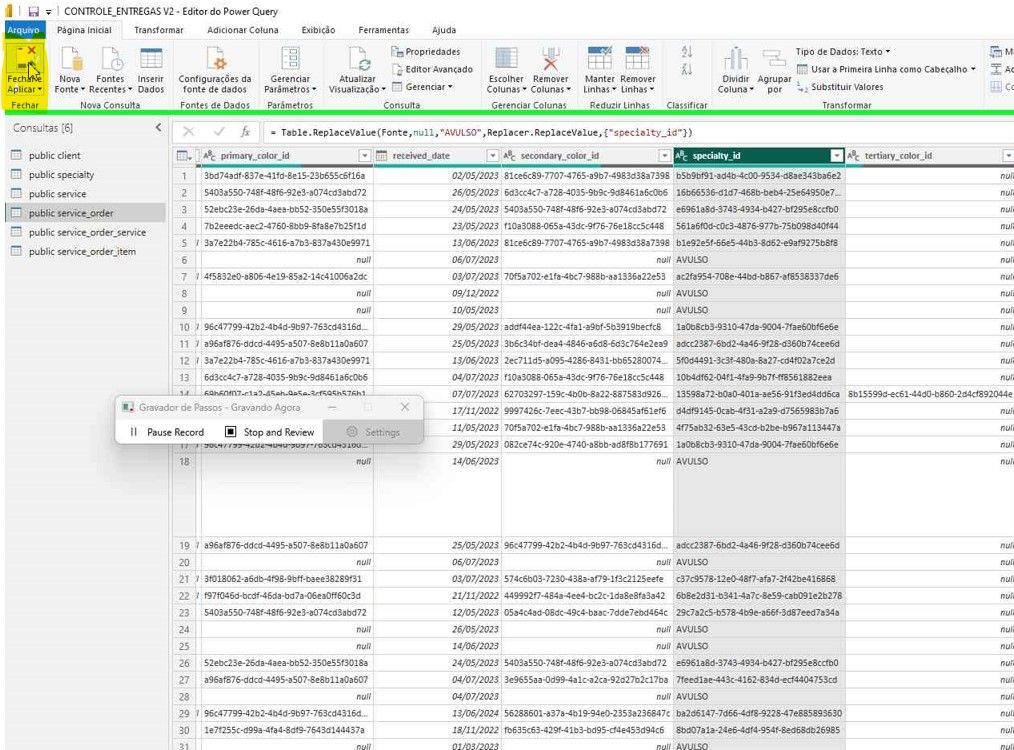Switch to Exibição tab
This screenshot has width=1014, height=750.
pos(318,30)
